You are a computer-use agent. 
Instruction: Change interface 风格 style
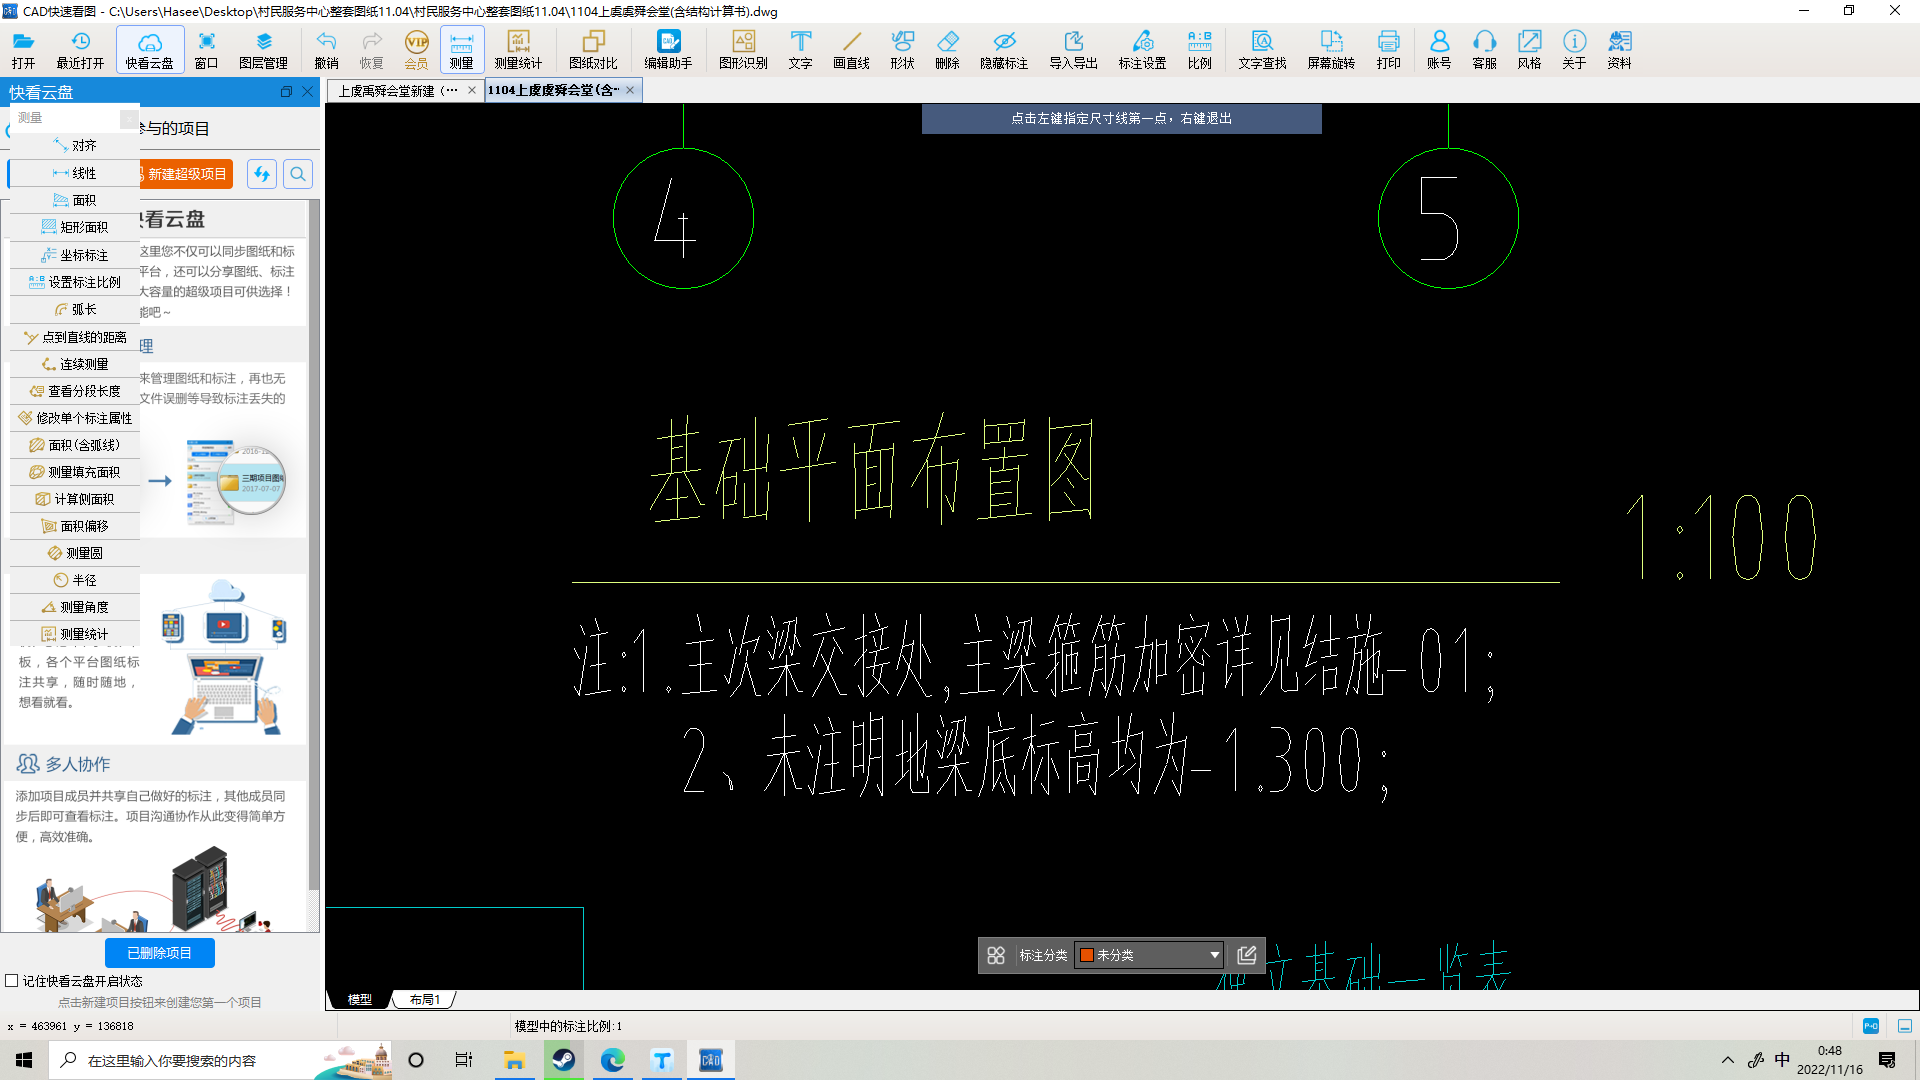click(x=1529, y=49)
